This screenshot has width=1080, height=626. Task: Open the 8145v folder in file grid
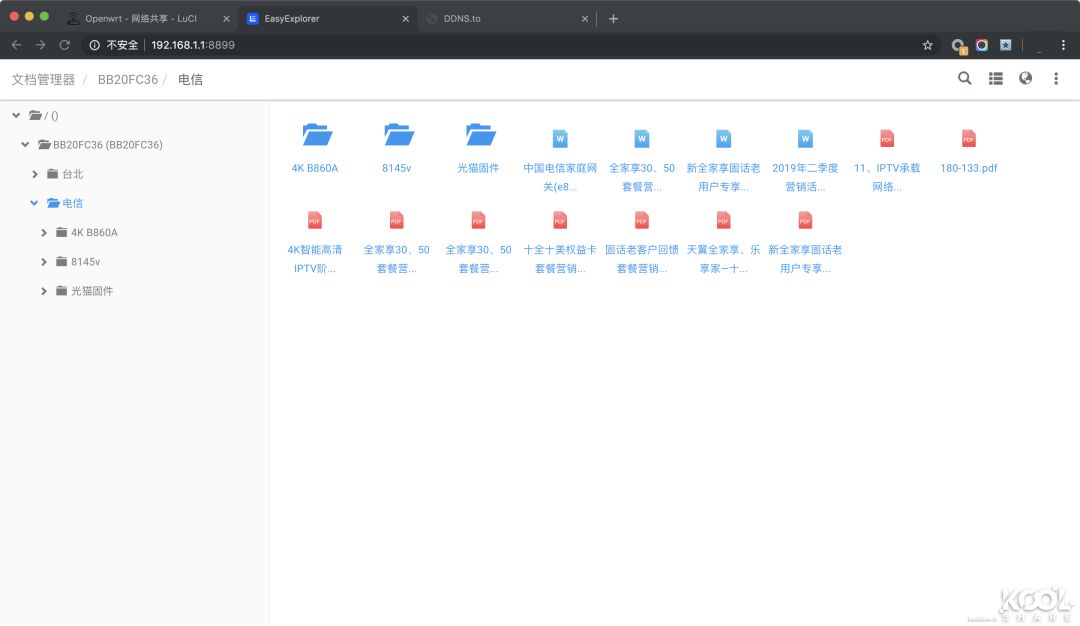coord(397,136)
